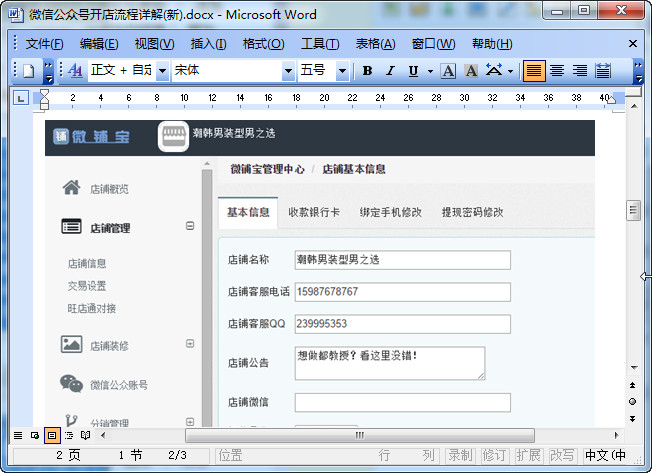This screenshot has width=652, height=473.
Task: Click the 店铺客服电话 field 15987678767
Action: 403,292
